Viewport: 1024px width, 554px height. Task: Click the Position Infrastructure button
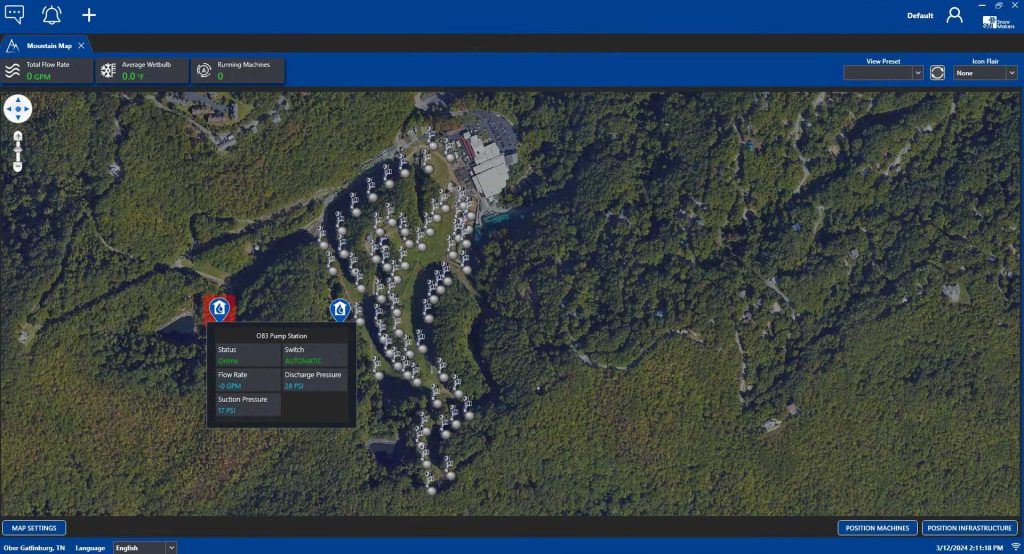point(969,528)
